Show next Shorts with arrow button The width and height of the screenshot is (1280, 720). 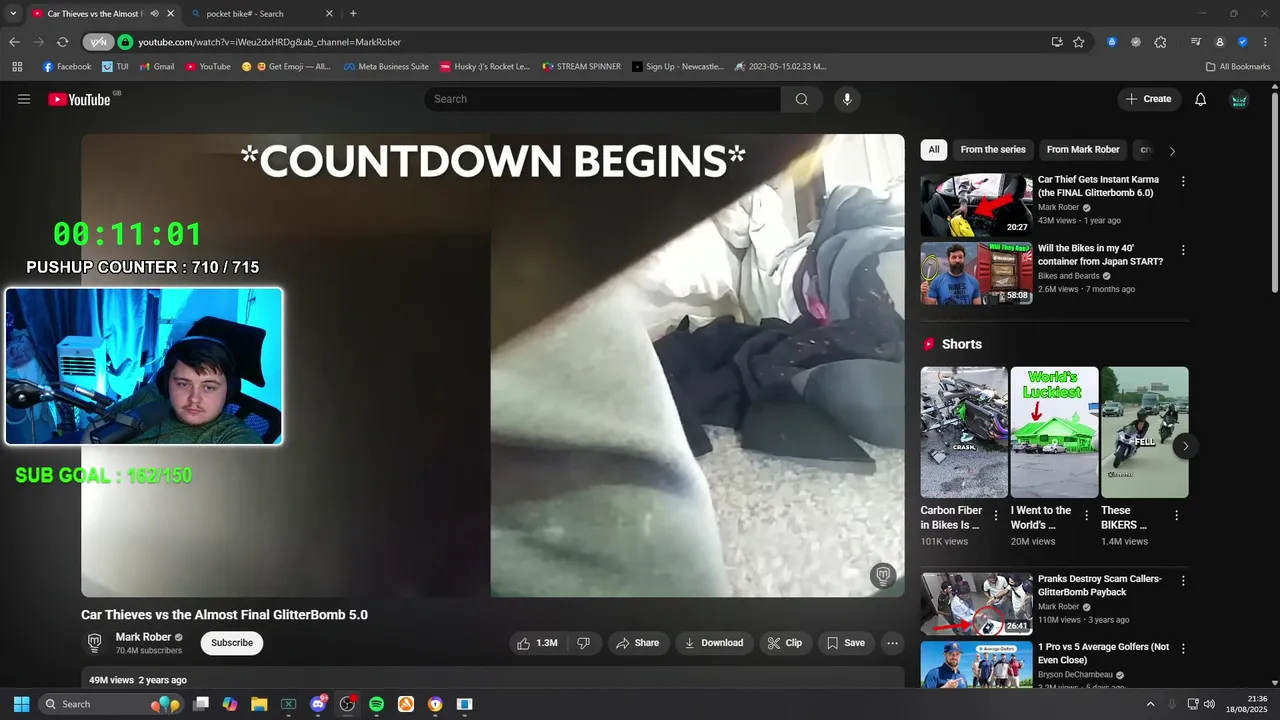1185,446
